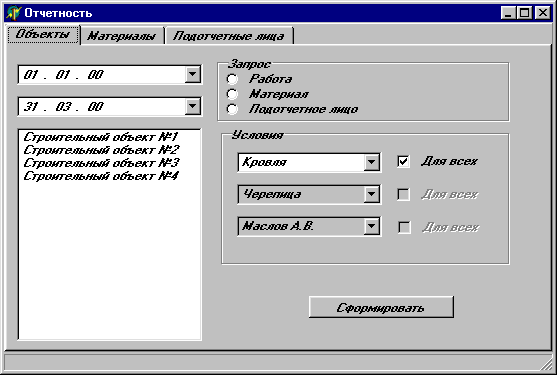The width and height of the screenshot is (557, 375).
Task: Expand the Маслов А.В. combo box arrow
Action: click(x=372, y=226)
